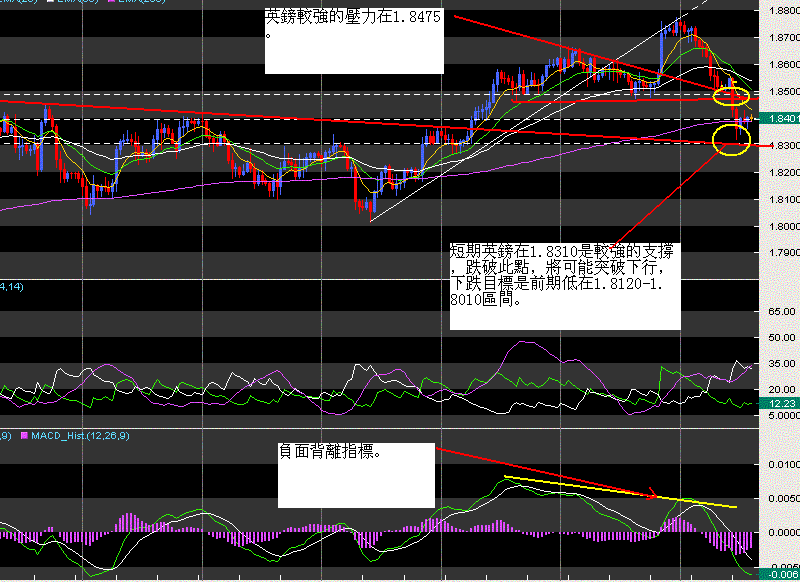Viewport: 800px width, 582px height.
Task: Click the 1.8600 price axis label
Action: [784, 65]
